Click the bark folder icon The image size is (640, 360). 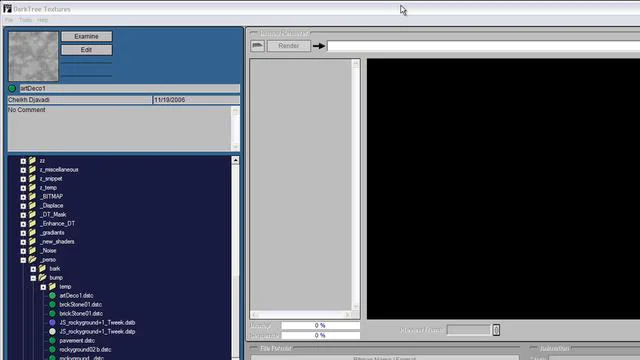point(42,268)
